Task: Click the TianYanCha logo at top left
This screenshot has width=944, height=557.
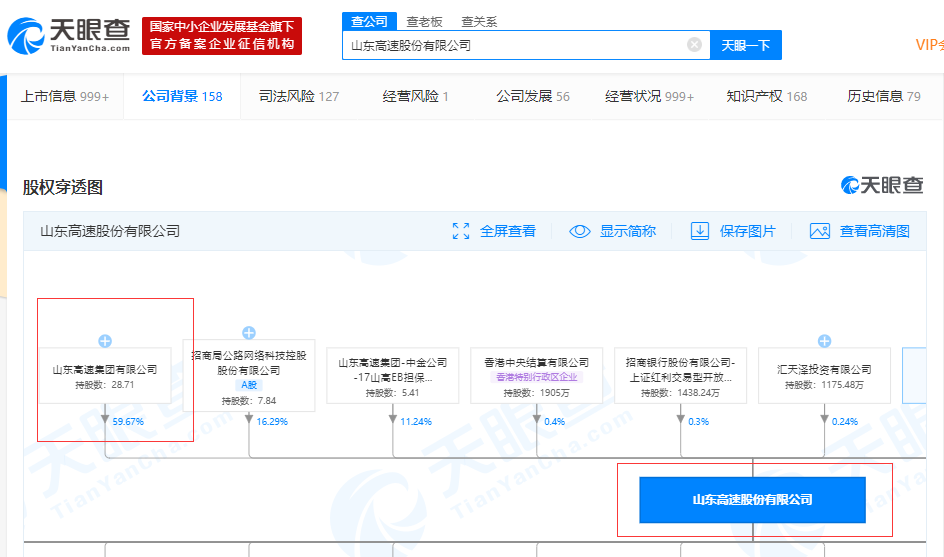Action: 68,35
